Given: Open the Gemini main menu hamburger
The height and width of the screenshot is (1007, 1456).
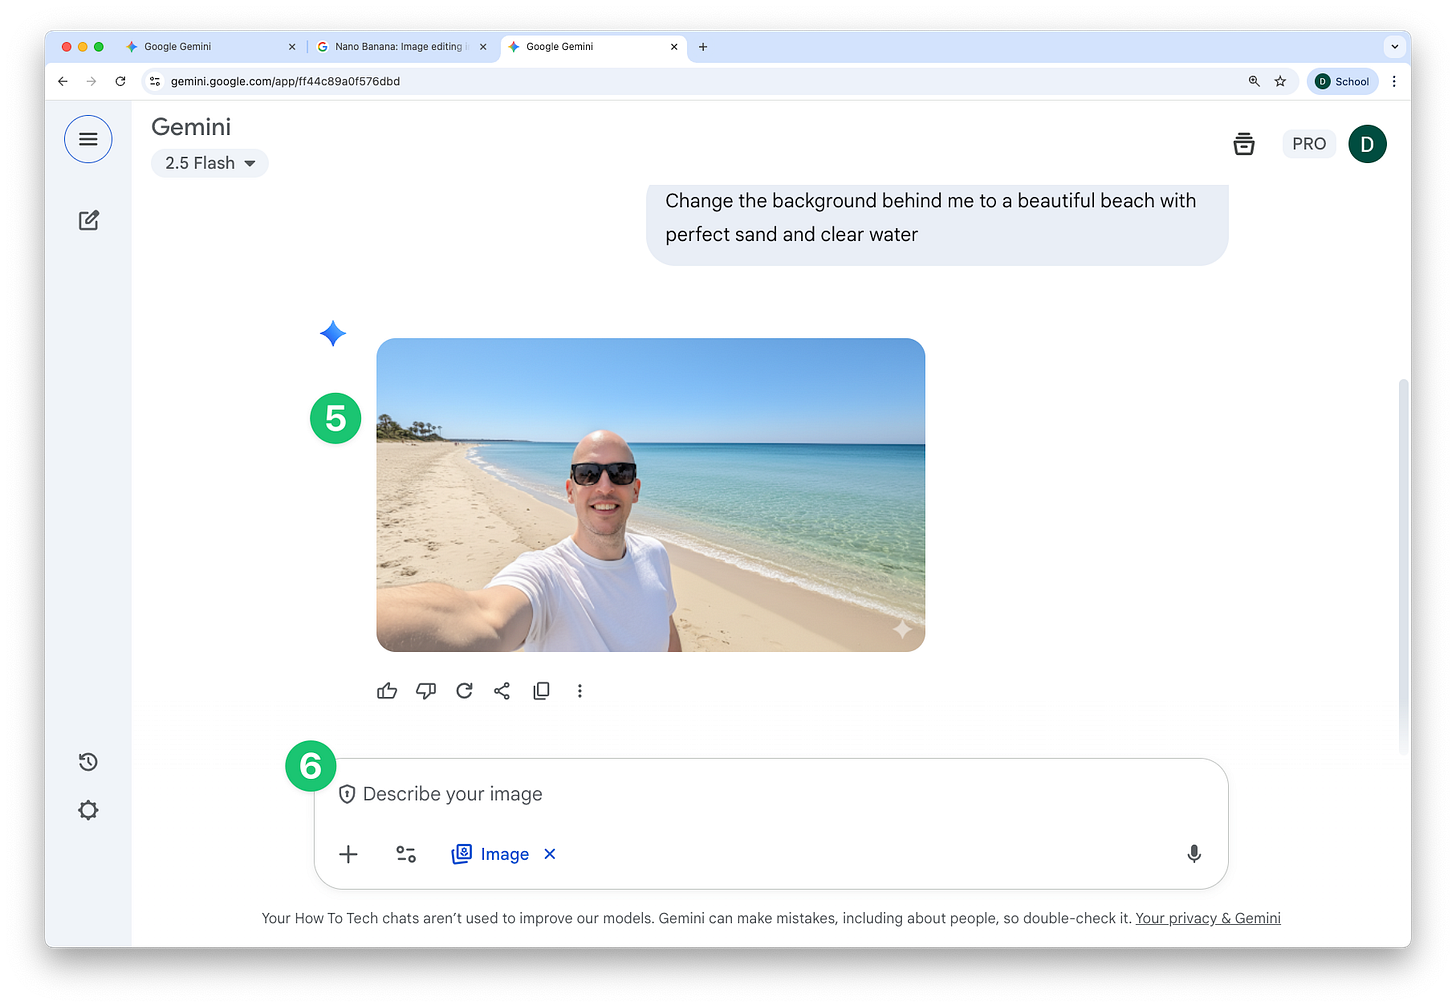Looking at the screenshot, I should 88,139.
